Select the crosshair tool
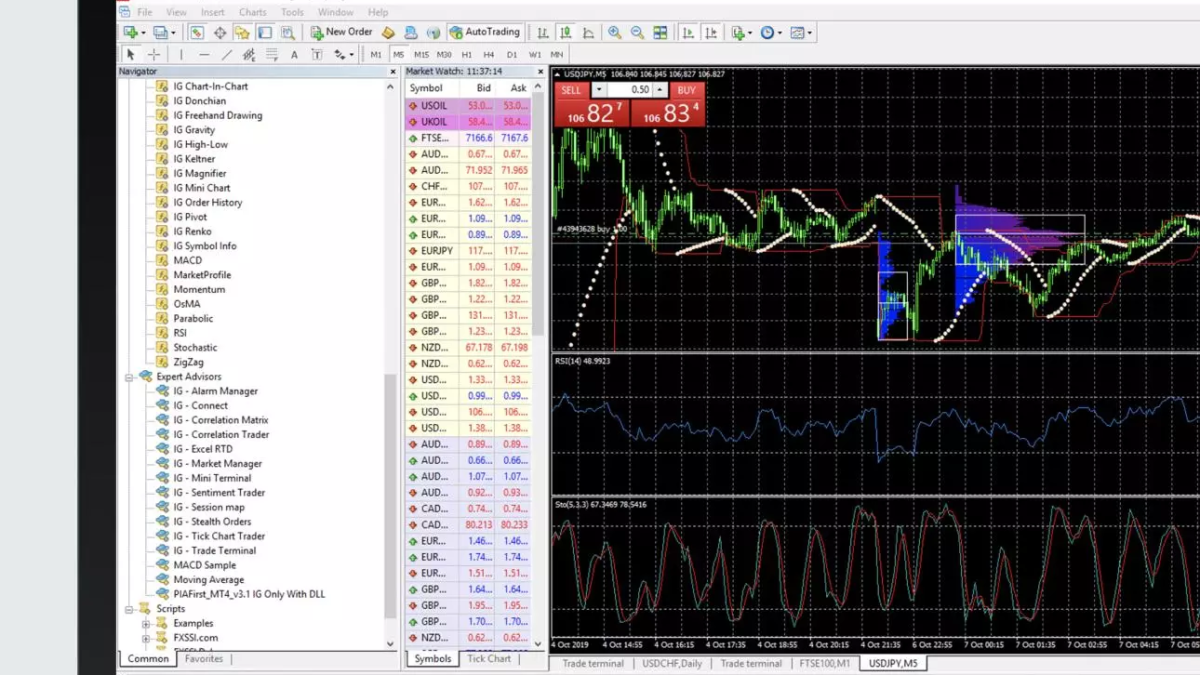1200x675 pixels. tap(153, 54)
